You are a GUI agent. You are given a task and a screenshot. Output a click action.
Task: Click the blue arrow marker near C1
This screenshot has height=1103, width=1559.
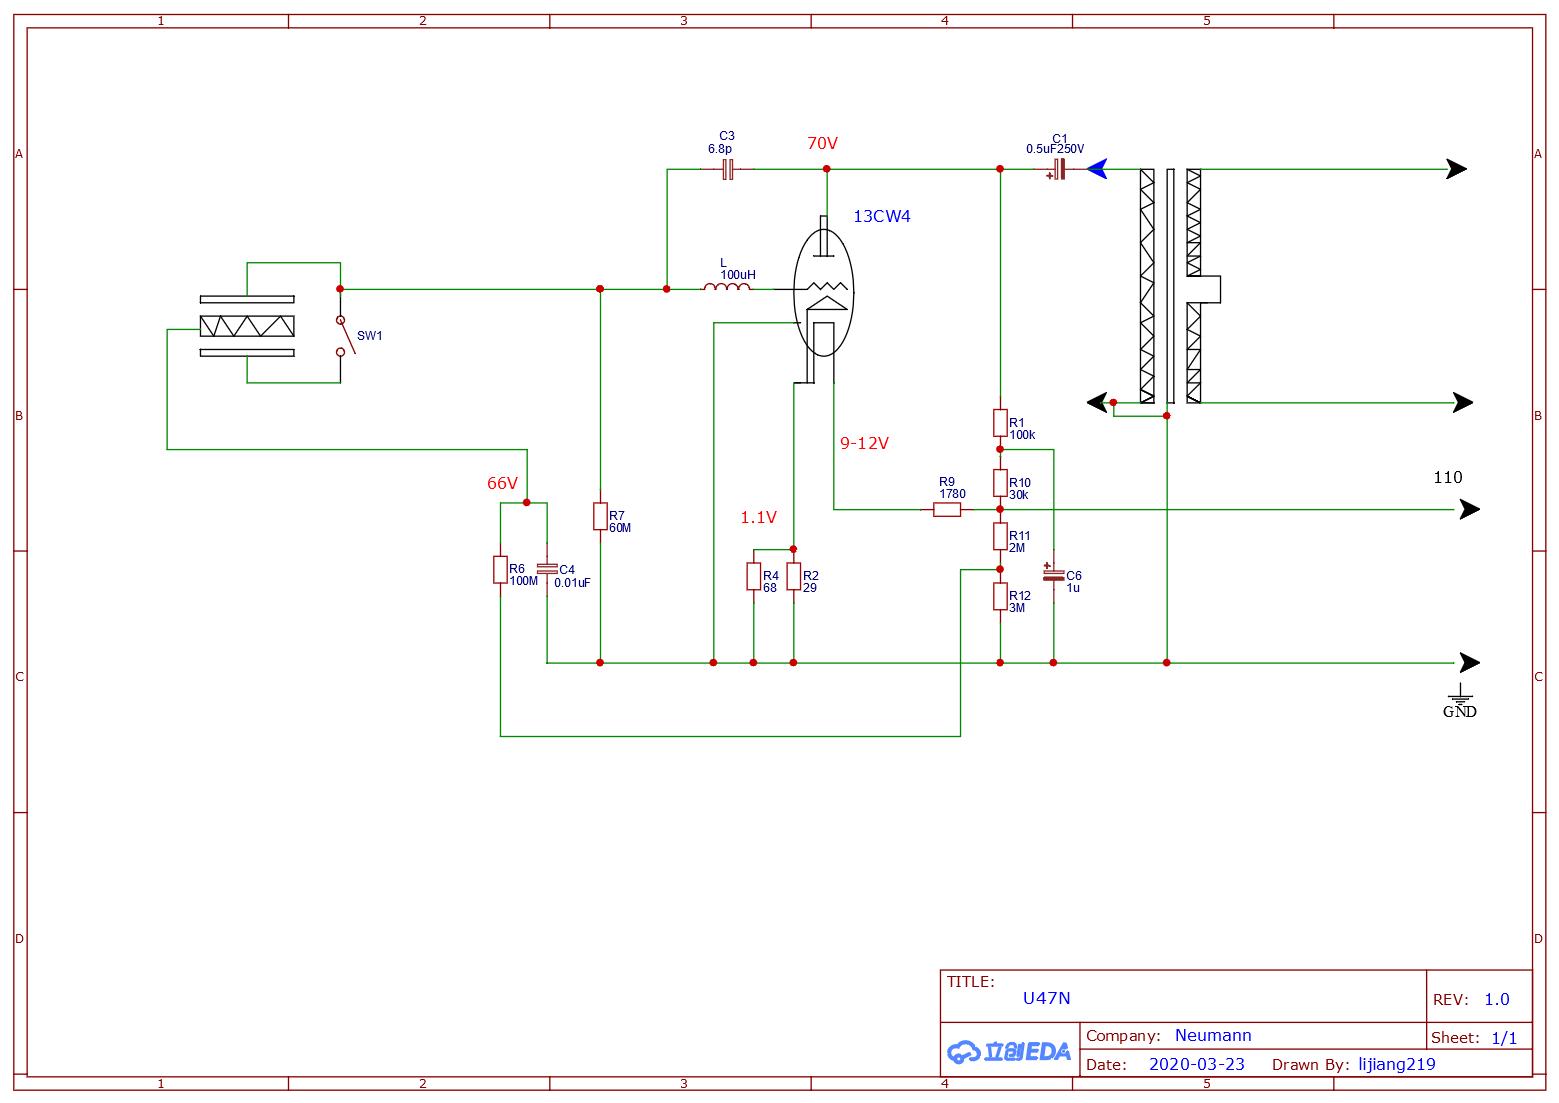coord(1097,169)
